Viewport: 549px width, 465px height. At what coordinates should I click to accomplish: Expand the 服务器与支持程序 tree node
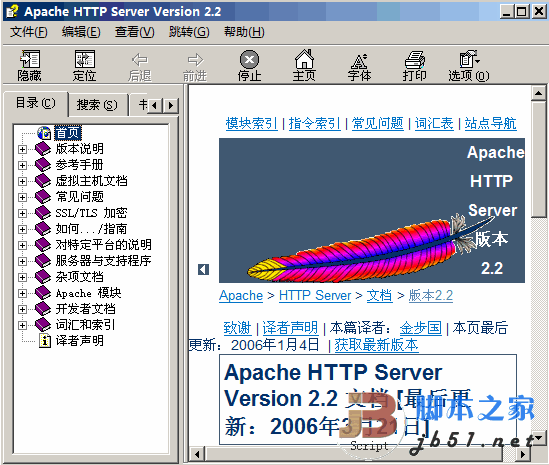[x=22, y=261]
